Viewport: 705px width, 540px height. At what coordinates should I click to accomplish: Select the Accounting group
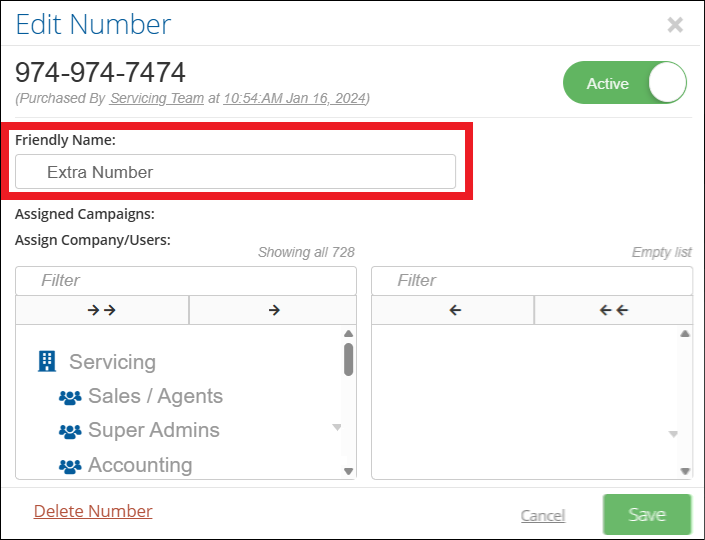(140, 465)
